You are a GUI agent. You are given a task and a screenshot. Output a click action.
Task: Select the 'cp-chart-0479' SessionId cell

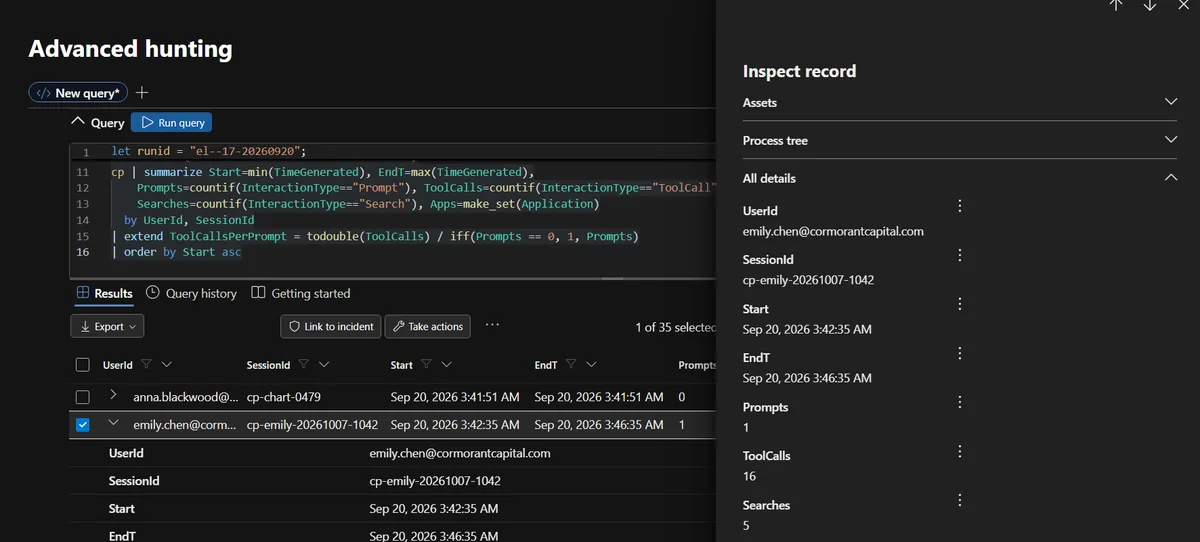[284, 397]
